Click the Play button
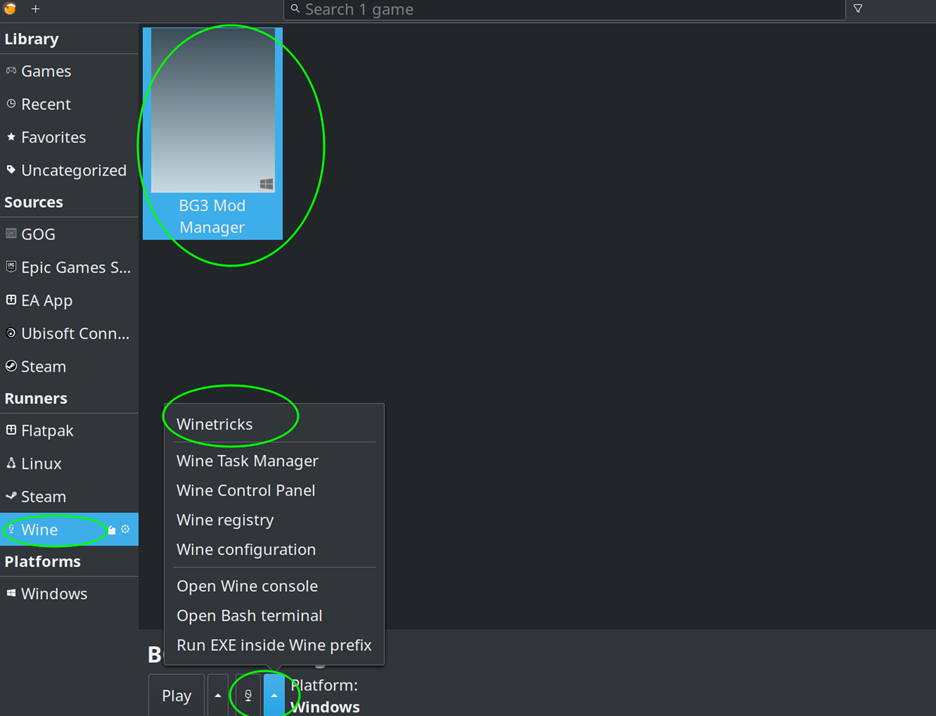 click(177, 696)
